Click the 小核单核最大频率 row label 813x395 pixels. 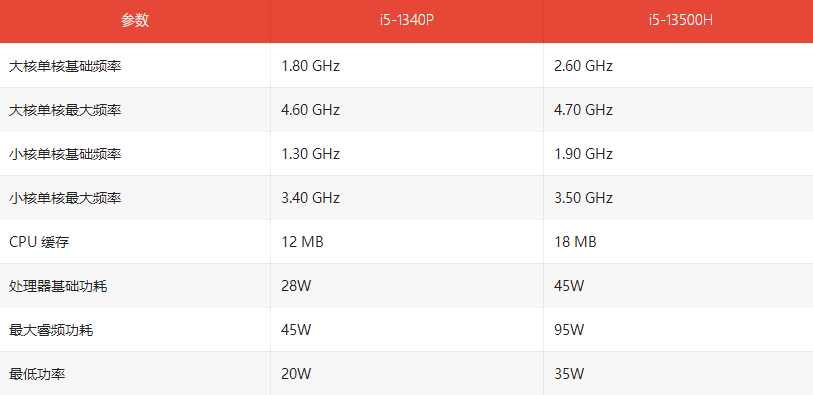[65, 198]
